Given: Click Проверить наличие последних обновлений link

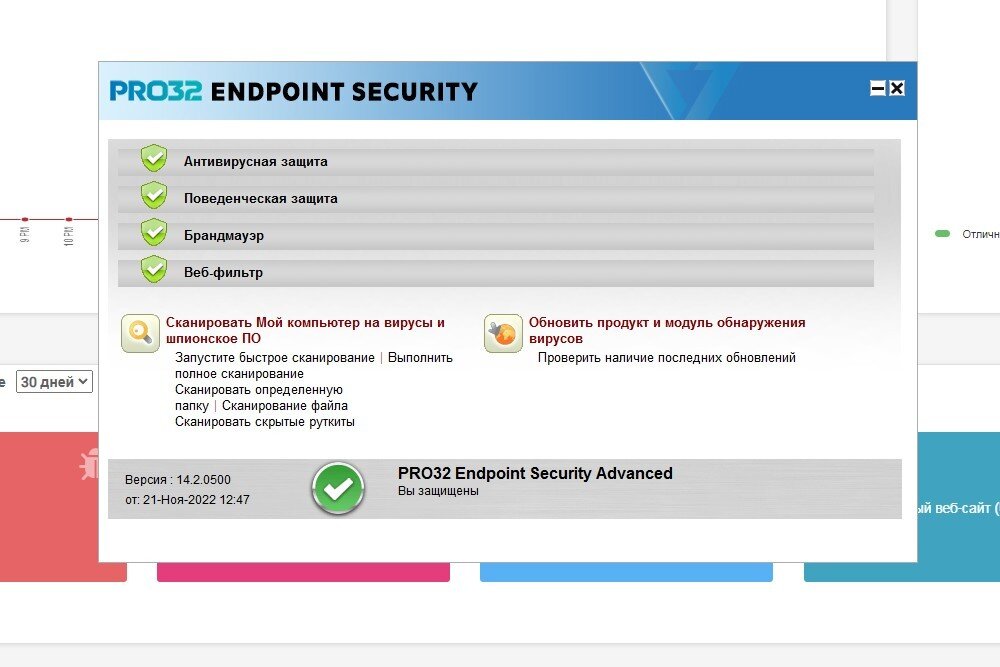Looking at the screenshot, I should [x=666, y=358].
